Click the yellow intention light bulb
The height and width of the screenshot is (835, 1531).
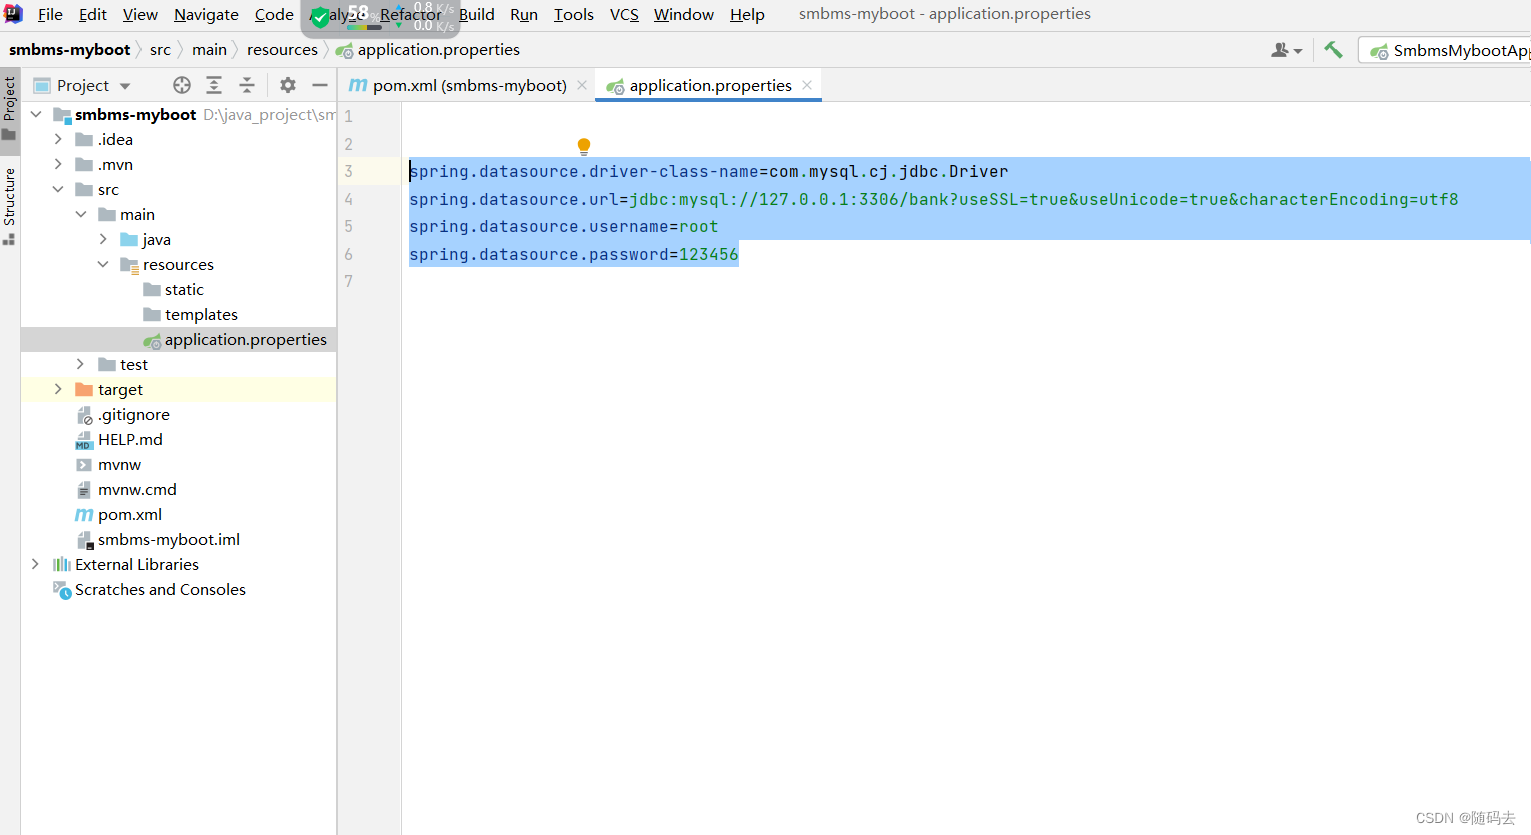click(584, 145)
